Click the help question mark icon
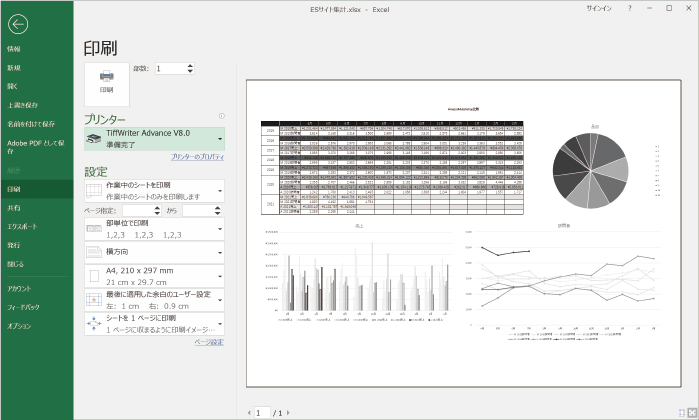The image size is (699, 420). pos(629,8)
